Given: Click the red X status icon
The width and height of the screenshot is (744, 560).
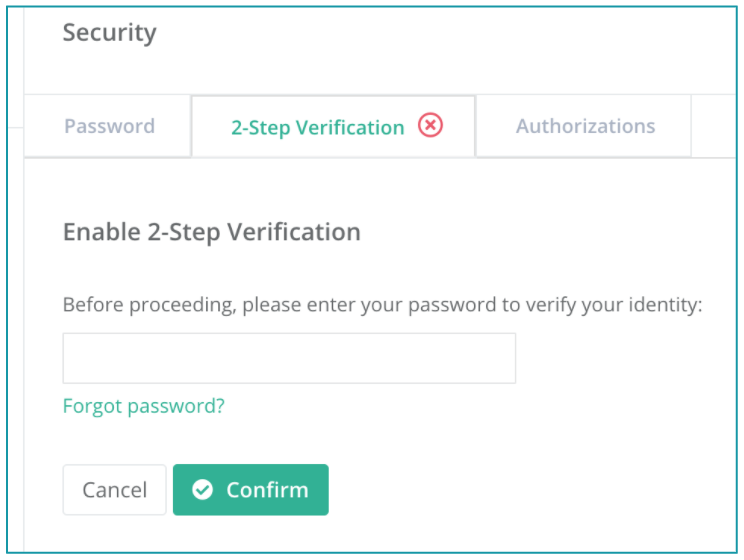Looking at the screenshot, I should pos(430,126).
